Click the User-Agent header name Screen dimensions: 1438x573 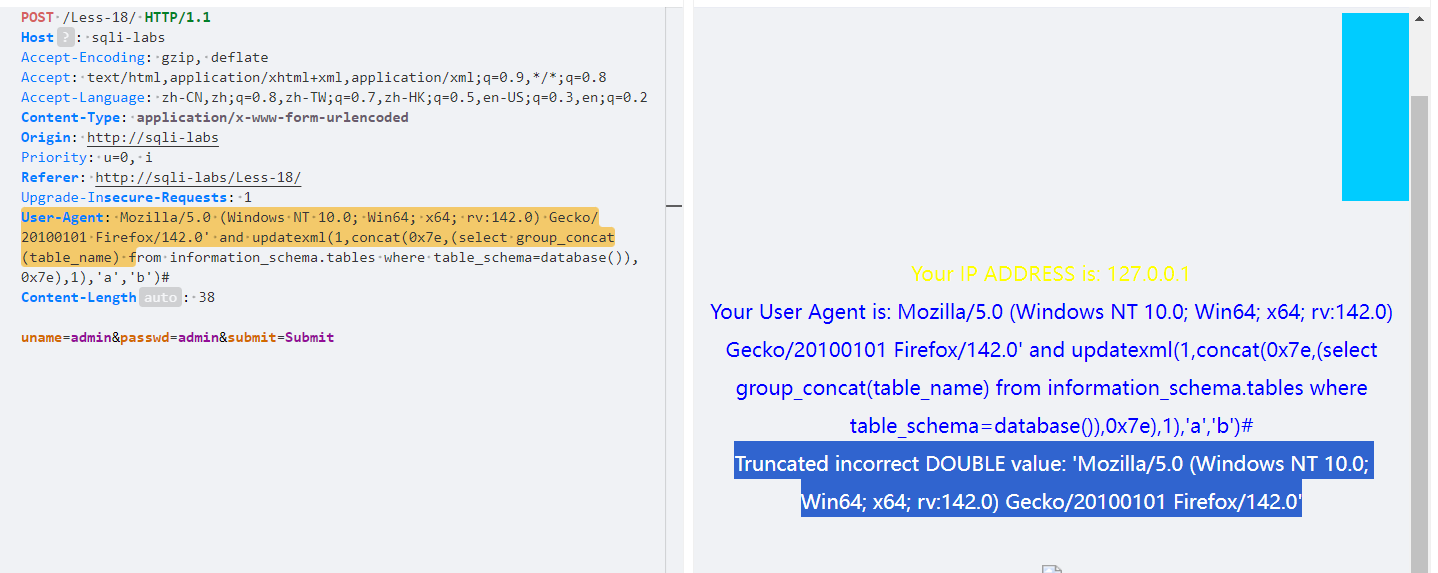(x=62, y=217)
